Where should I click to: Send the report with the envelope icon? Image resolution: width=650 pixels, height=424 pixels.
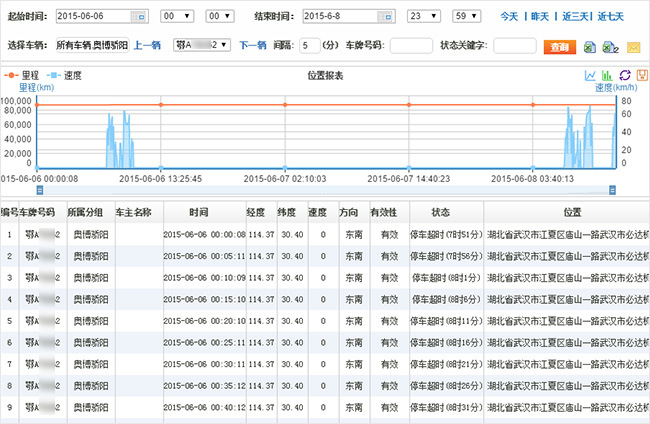633,48
